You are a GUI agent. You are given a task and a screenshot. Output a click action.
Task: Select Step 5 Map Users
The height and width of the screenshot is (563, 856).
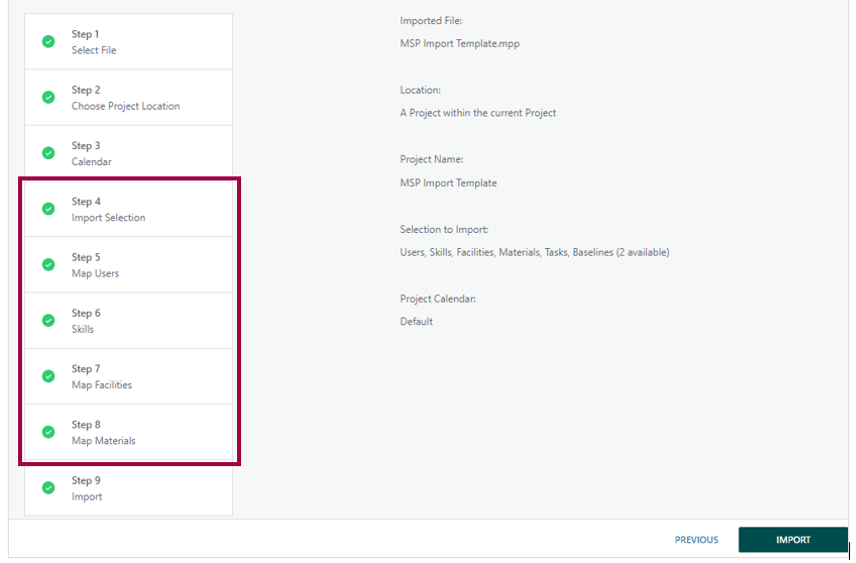[128, 264]
